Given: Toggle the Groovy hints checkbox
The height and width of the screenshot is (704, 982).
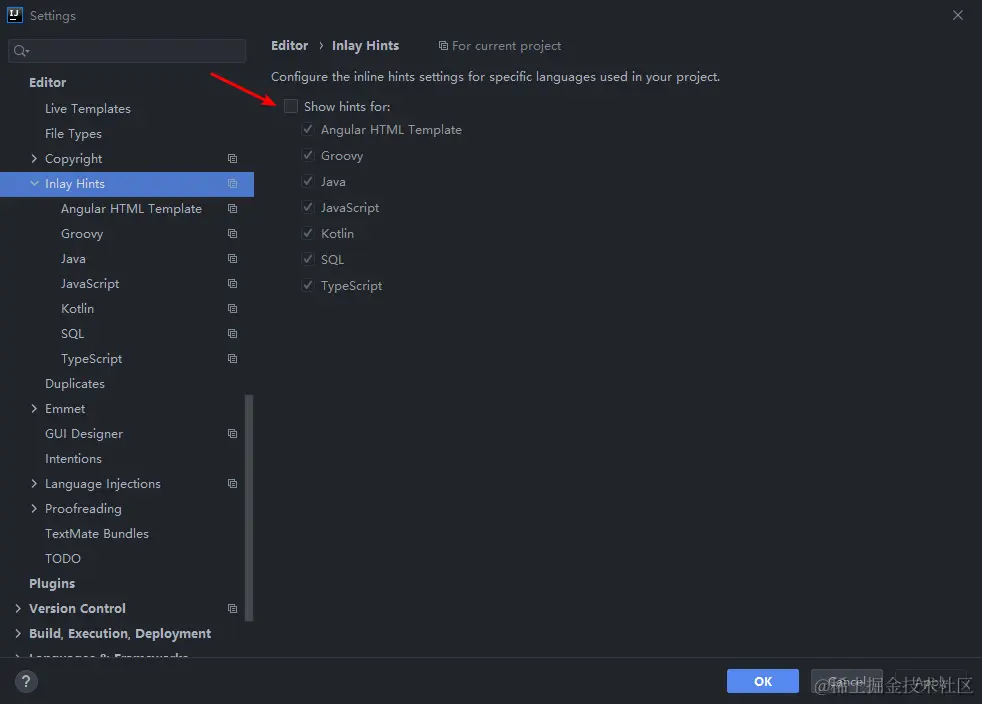Looking at the screenshot, I should click(308, 155).
